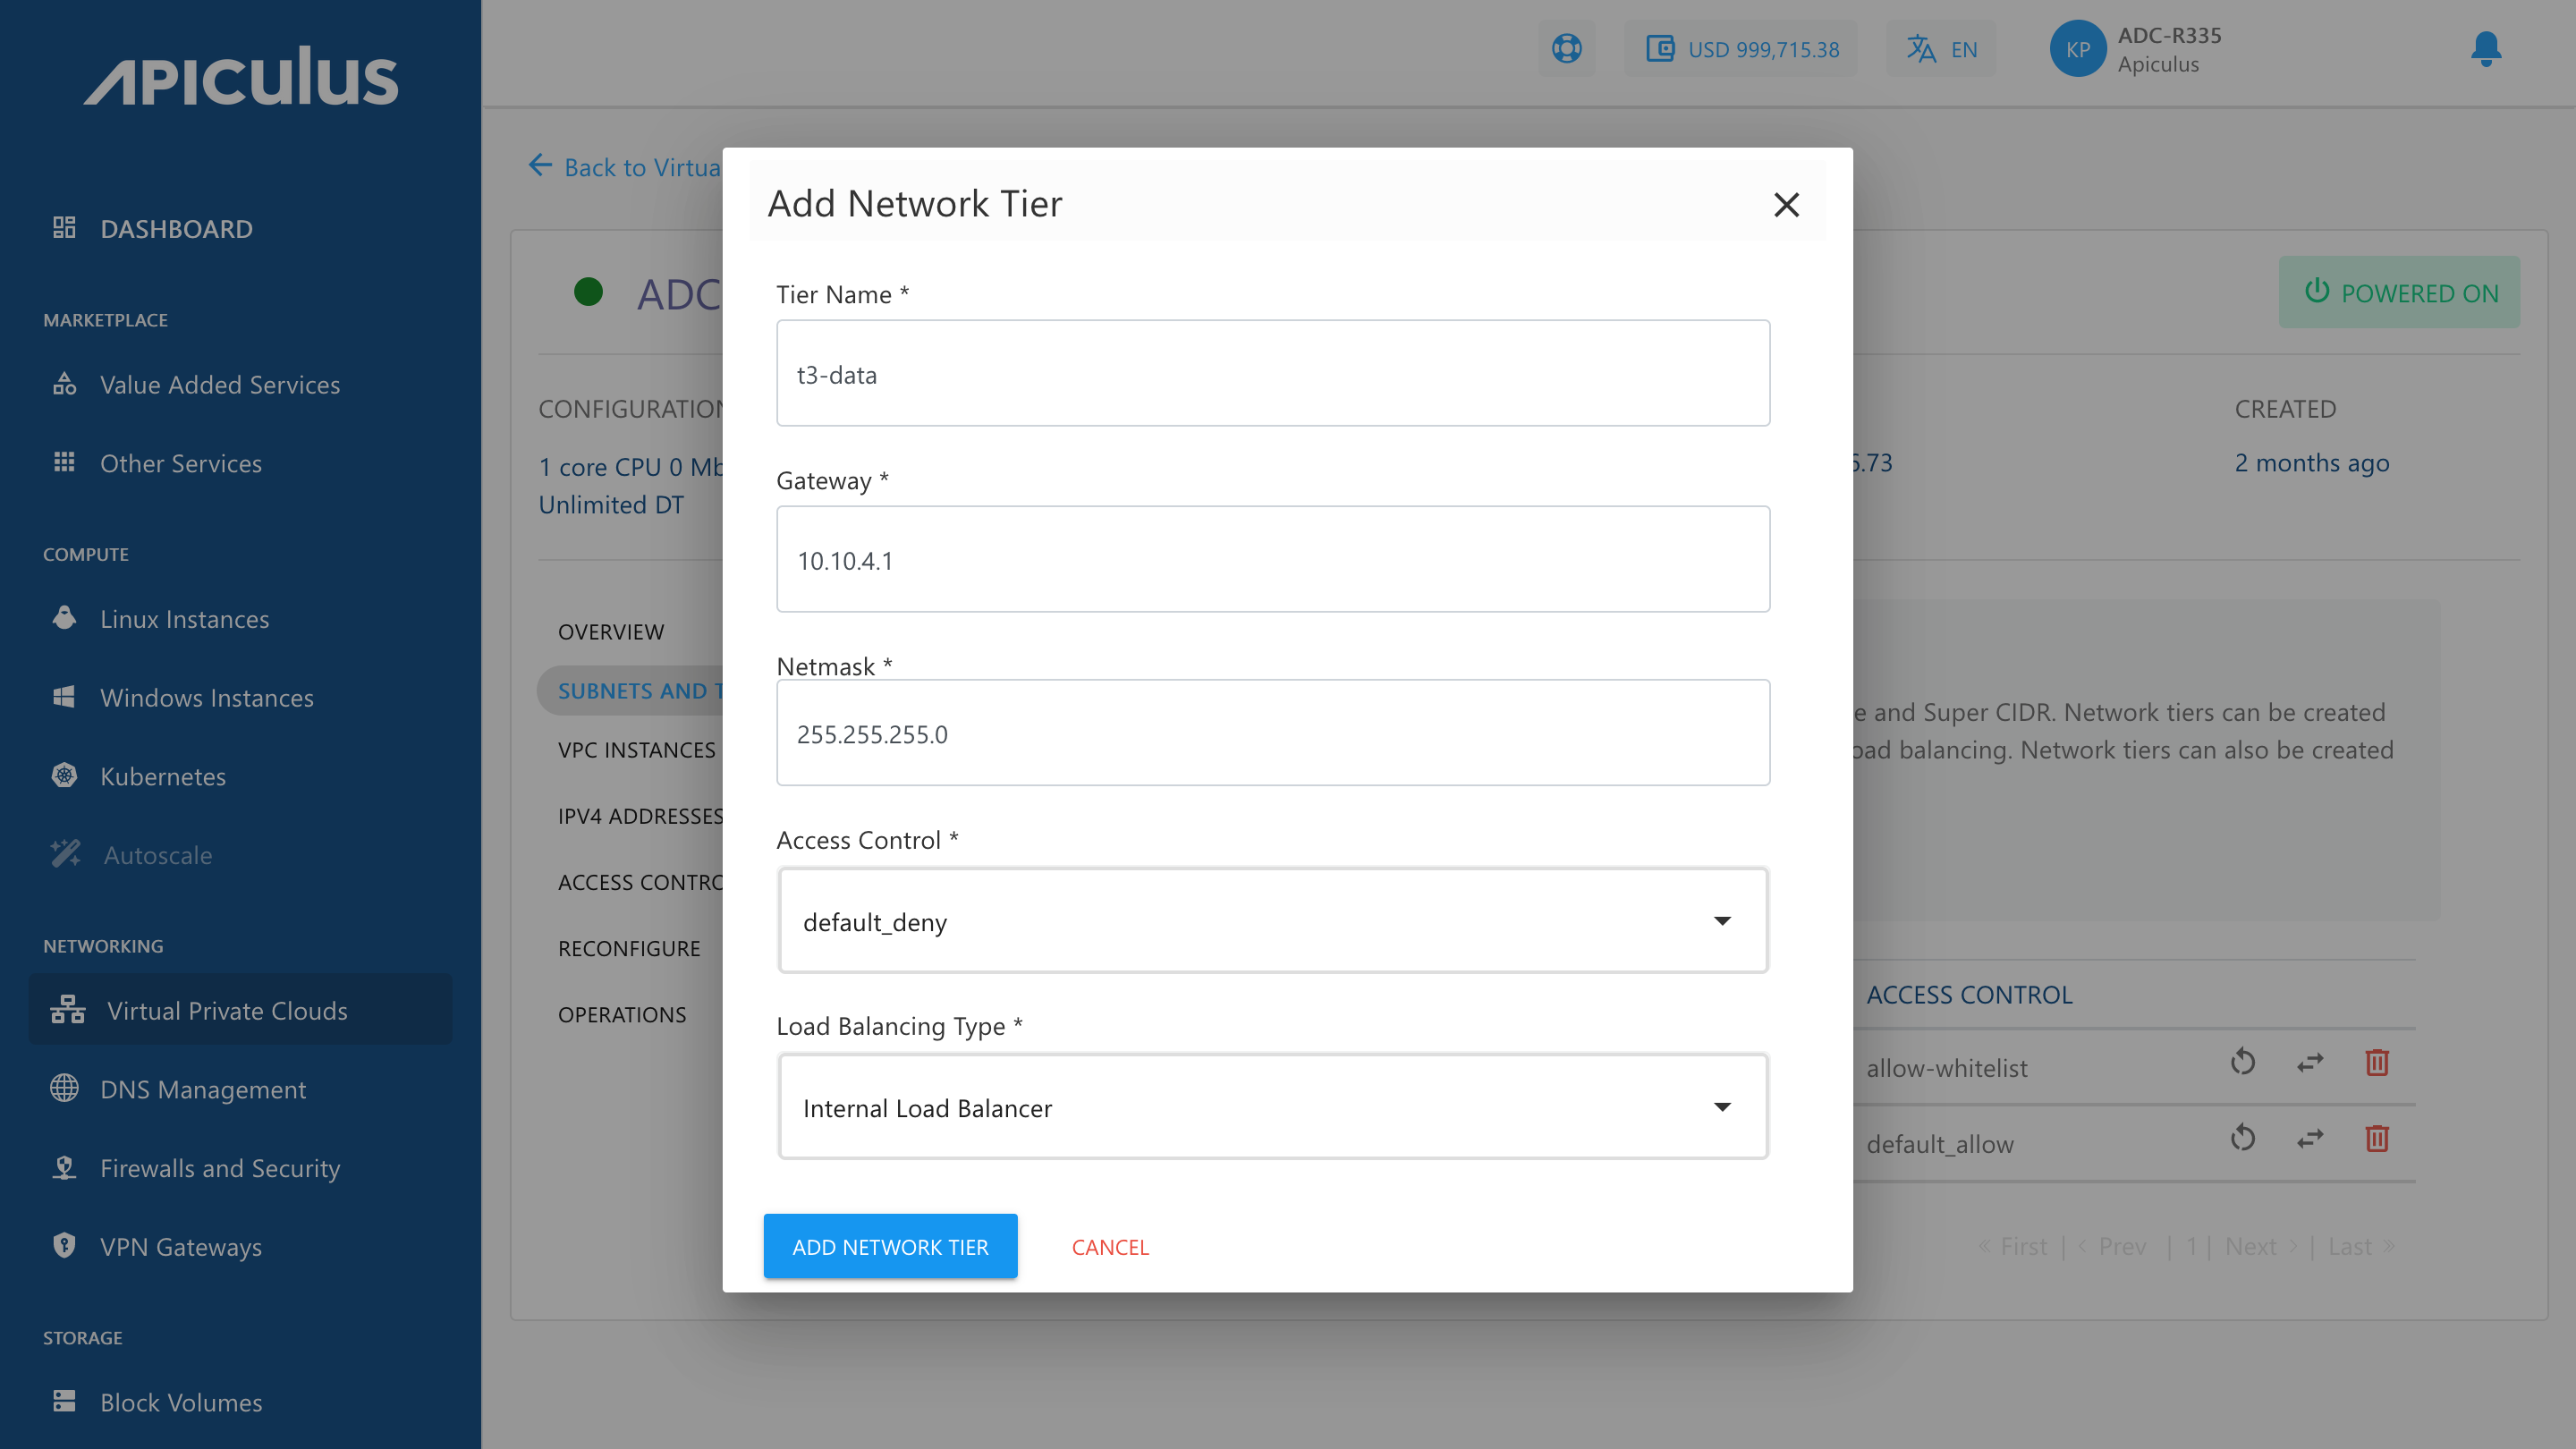Image resolution: width=2576 pixels, height=1449 pixels.
Task: Click the CANCEL link
Action: [x=1111, y=1246]
